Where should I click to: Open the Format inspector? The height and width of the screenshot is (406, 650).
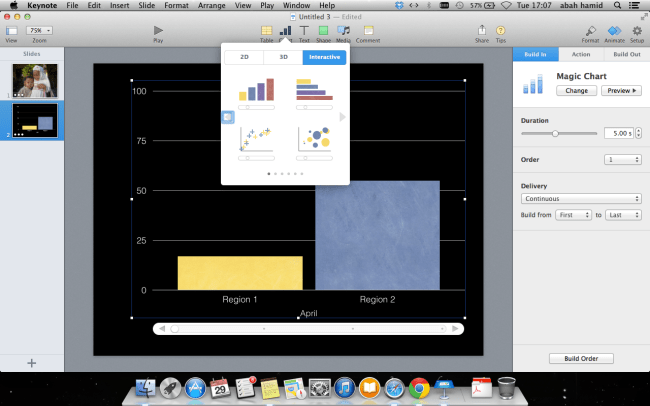click(x=591, y=31)
